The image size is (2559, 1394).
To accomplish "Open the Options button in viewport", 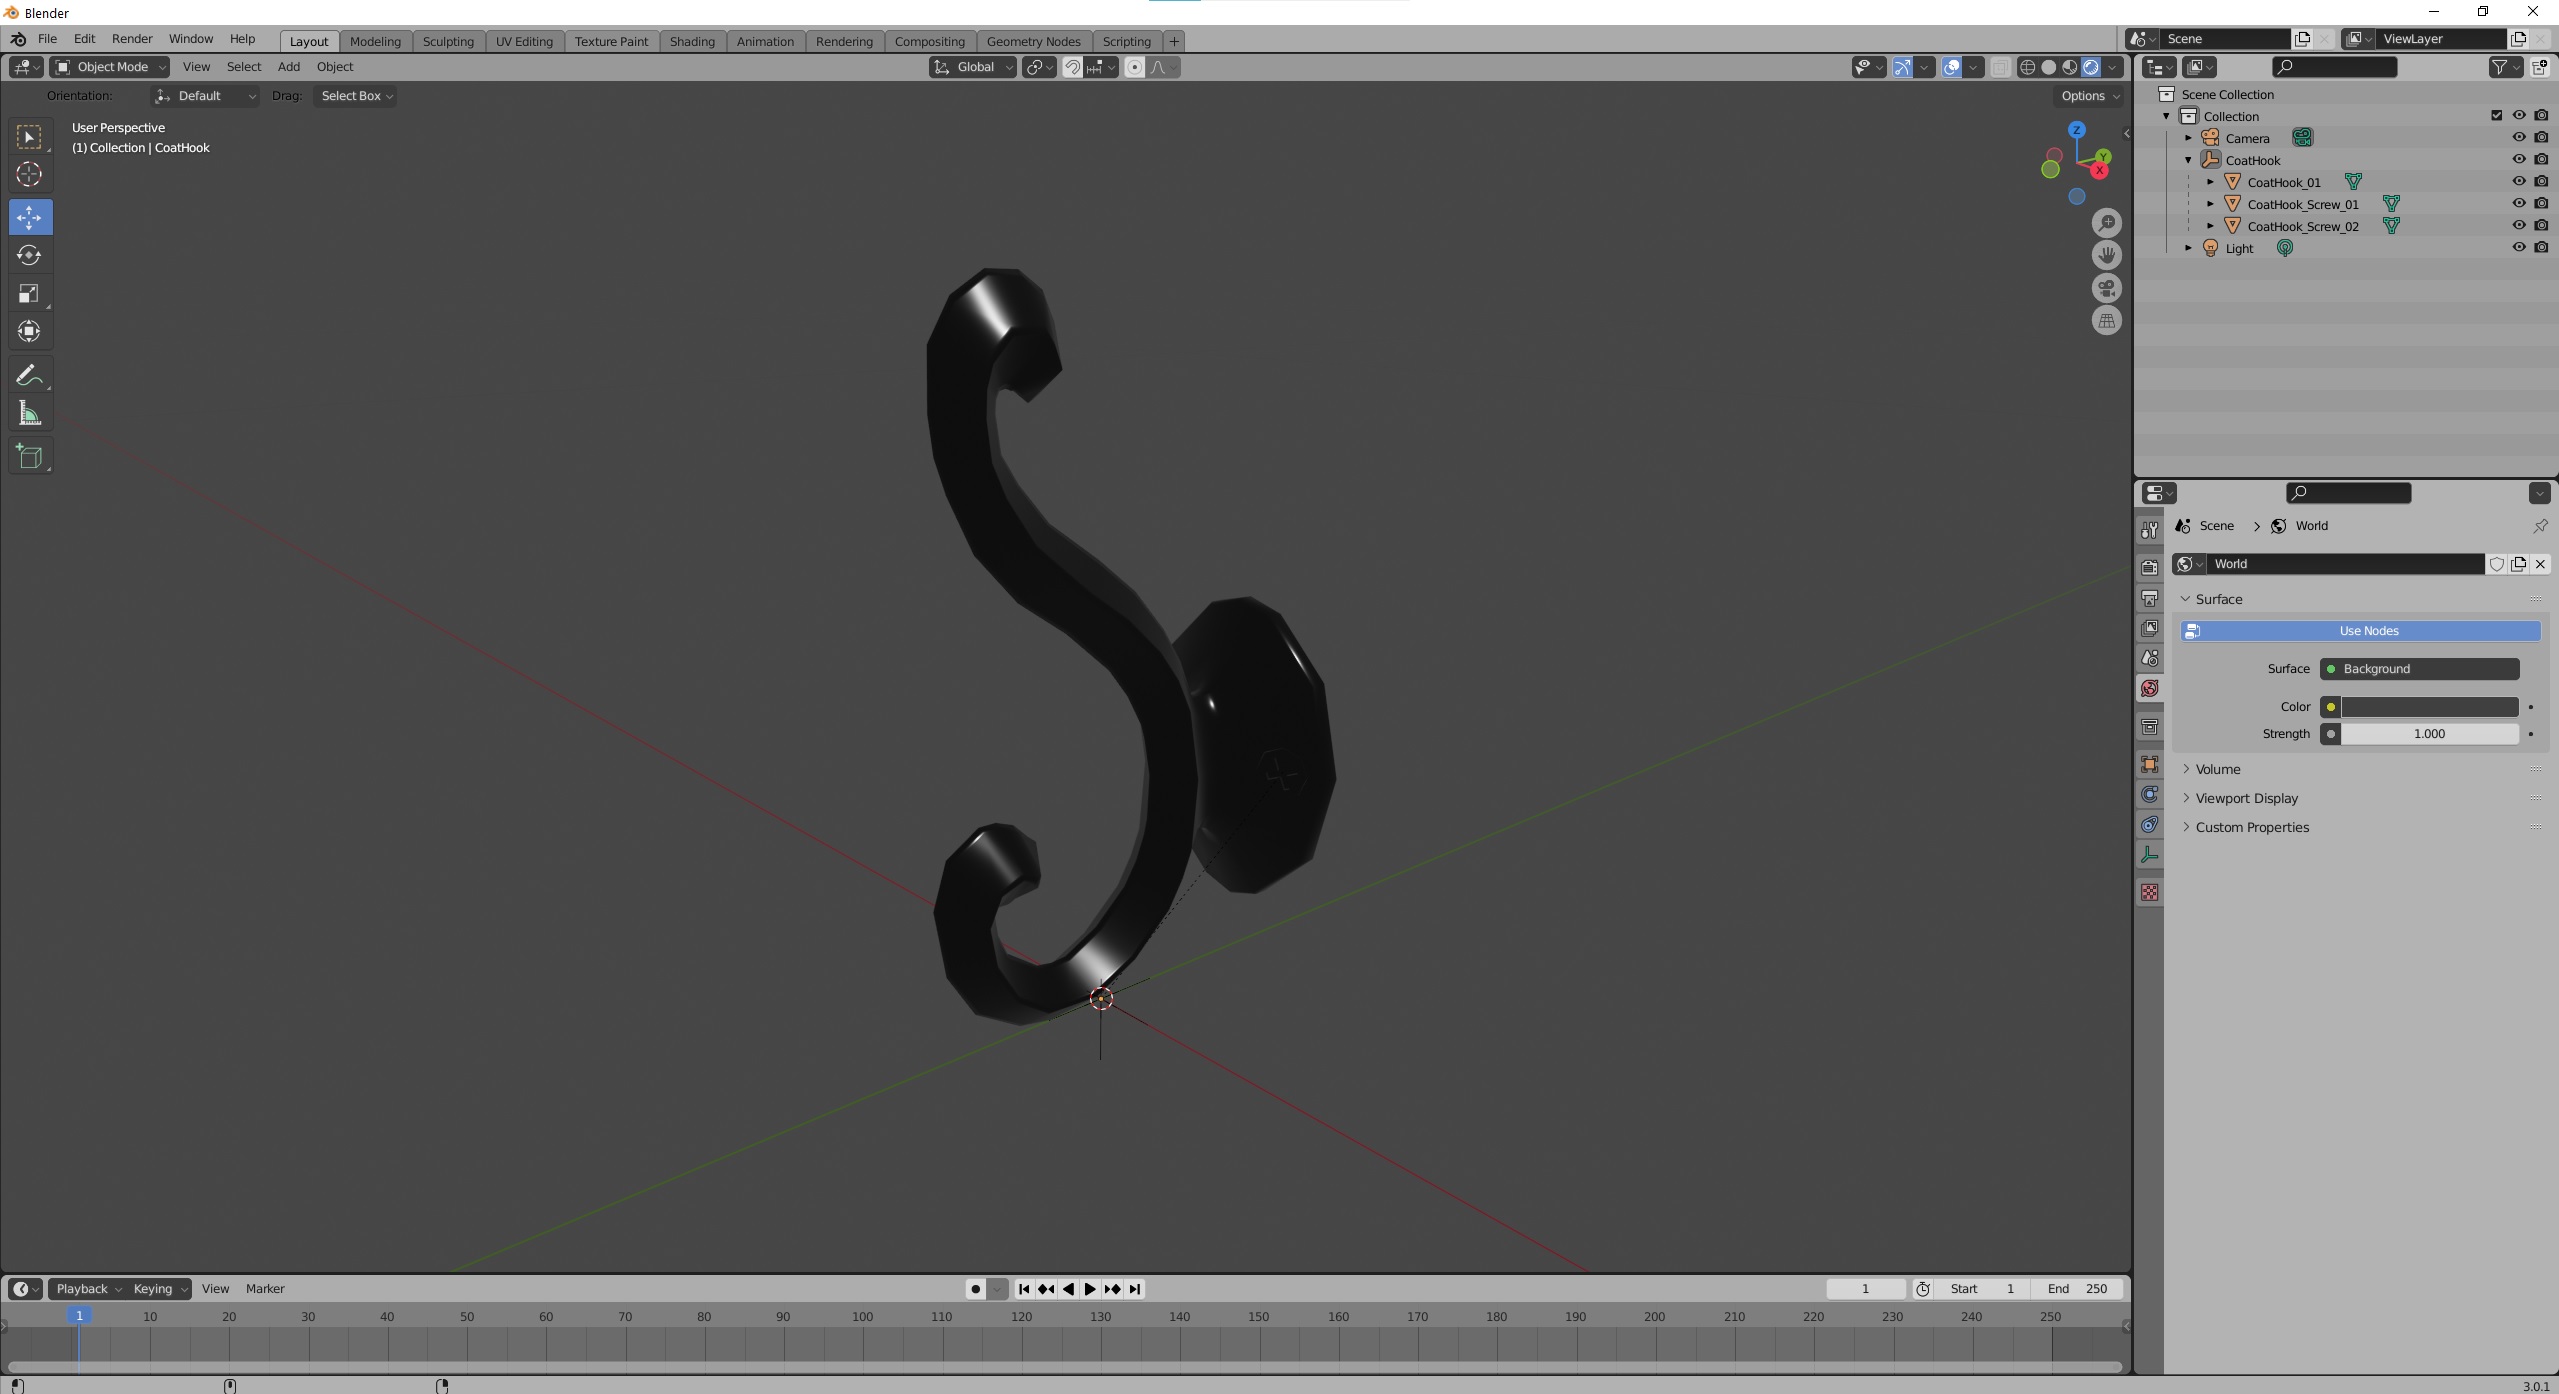I will tap(2089, 96).
